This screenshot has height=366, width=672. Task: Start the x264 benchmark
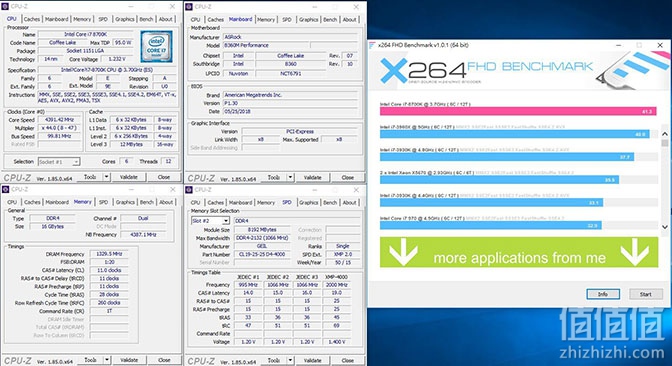click(x=645, y=294)
